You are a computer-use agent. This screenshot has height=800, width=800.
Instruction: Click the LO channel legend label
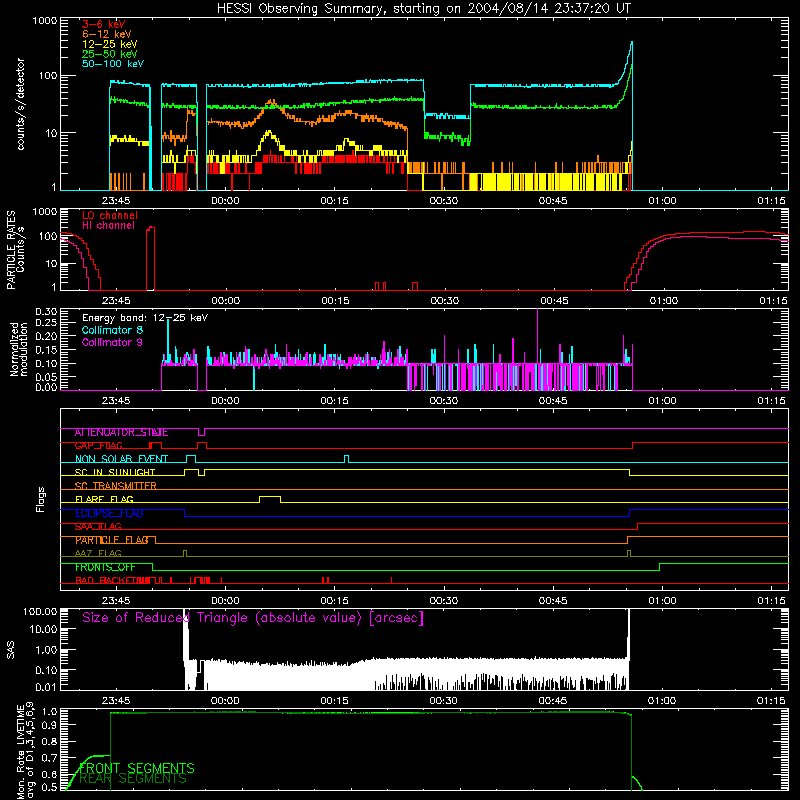pyautogui.click(x=110, y=215)
